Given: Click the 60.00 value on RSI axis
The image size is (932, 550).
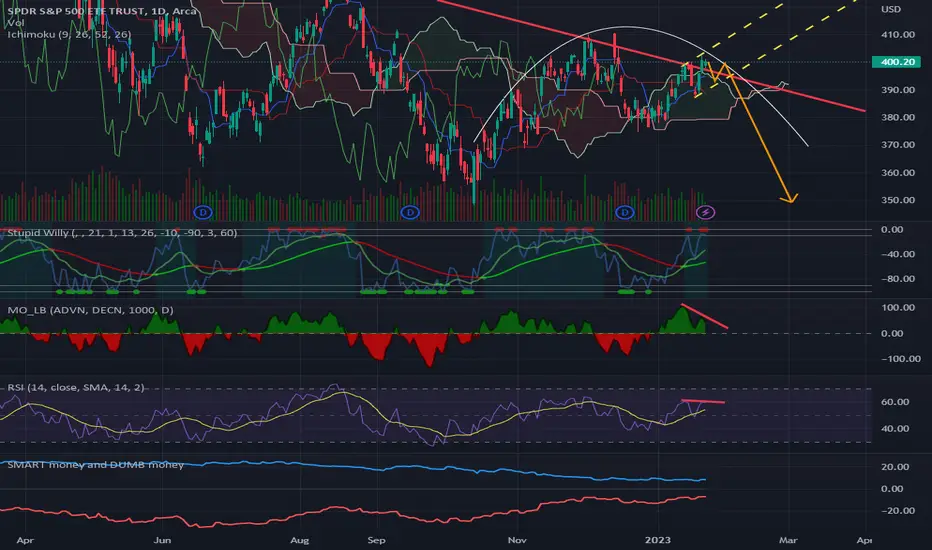Looking at the screenshot, I should tap(895, 402).
